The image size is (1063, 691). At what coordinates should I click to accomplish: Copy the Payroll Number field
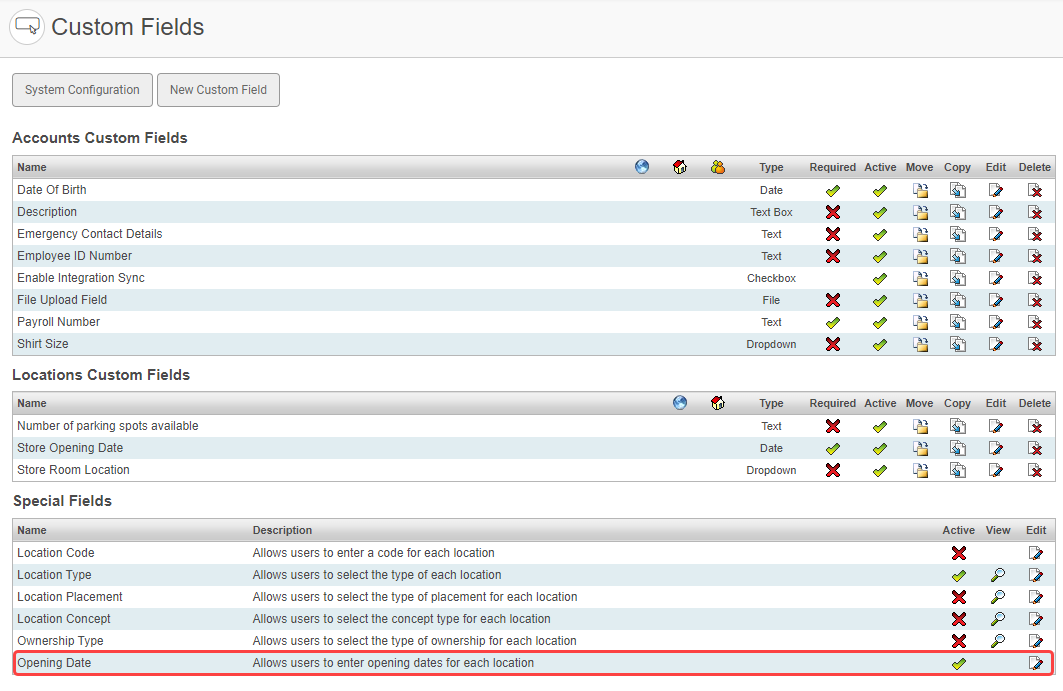tap(957, 322)
